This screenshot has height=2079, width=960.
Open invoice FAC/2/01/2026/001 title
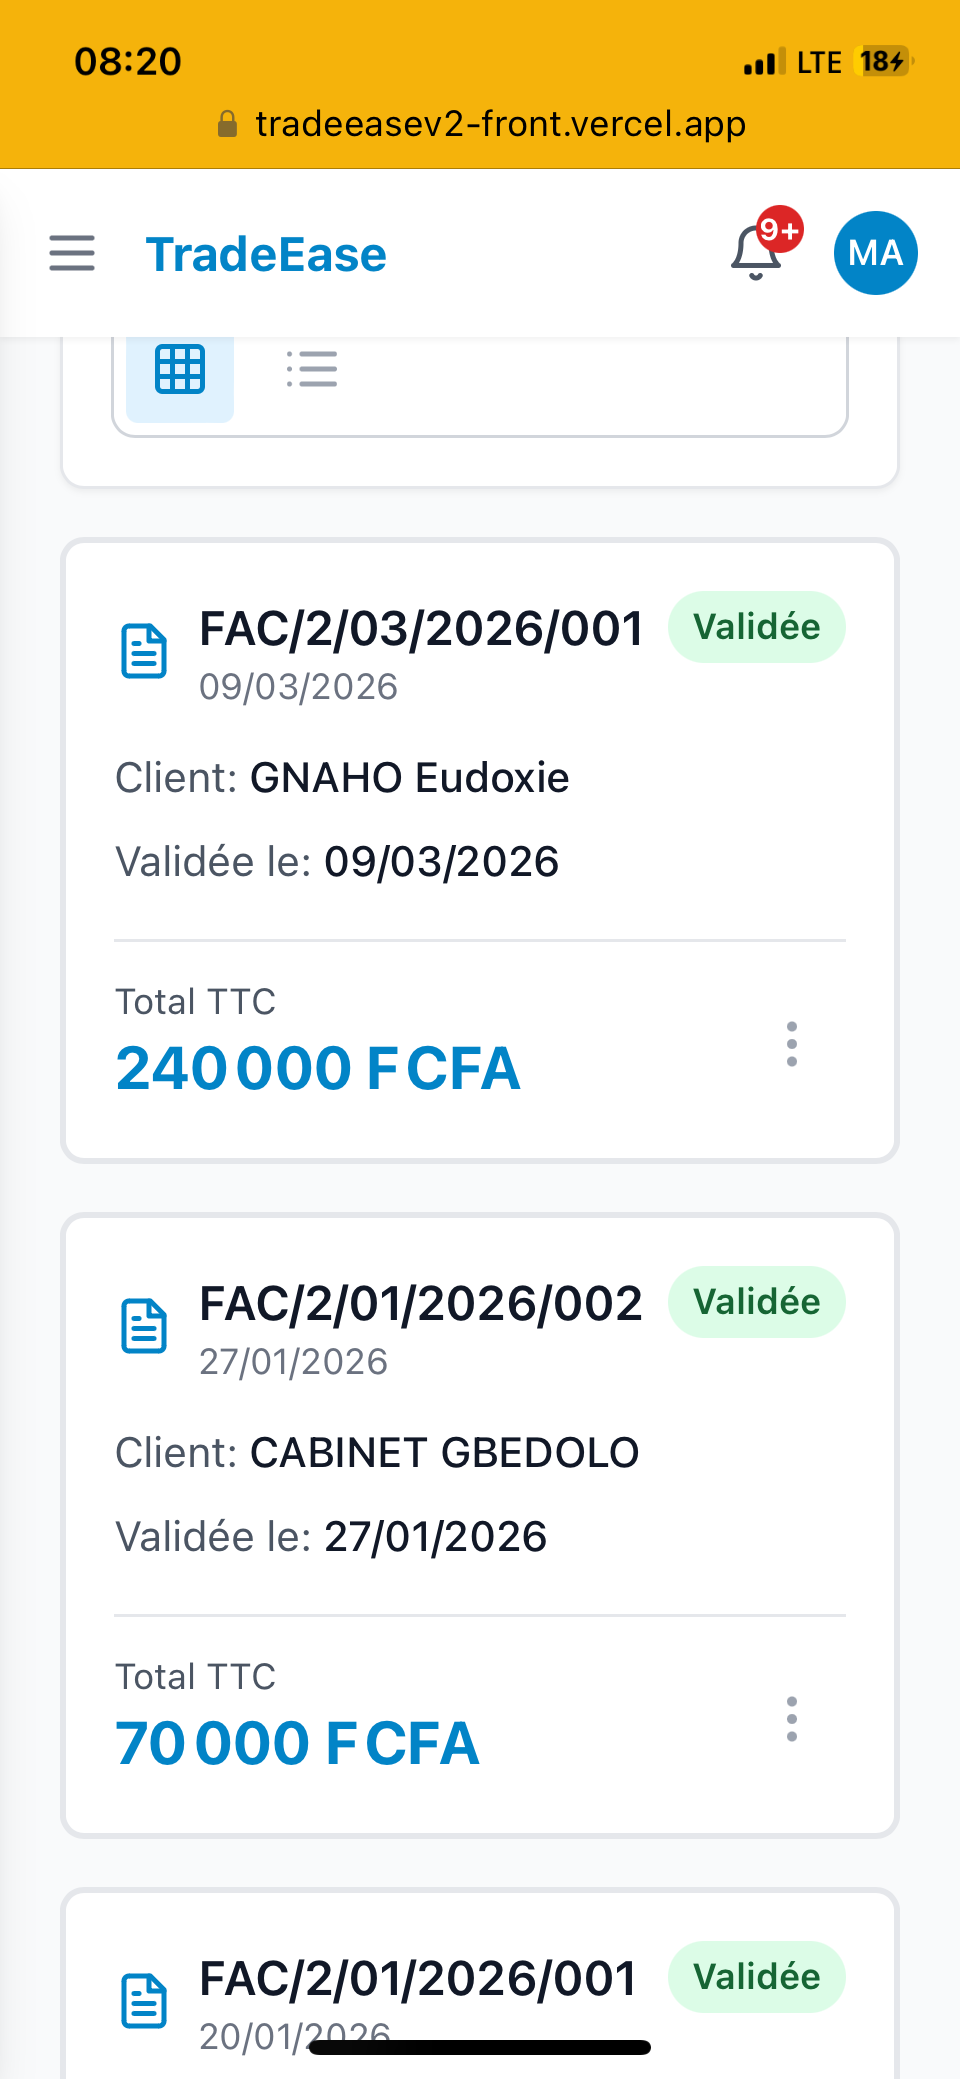point(418,1979)
